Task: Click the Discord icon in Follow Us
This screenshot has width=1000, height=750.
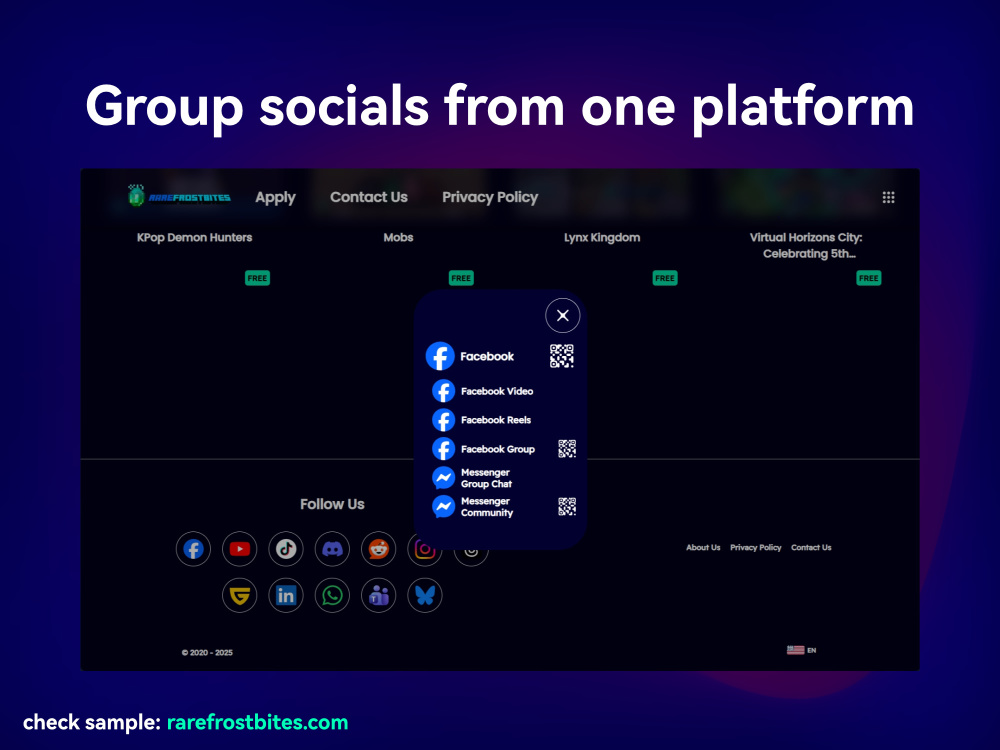Action: 332,549
